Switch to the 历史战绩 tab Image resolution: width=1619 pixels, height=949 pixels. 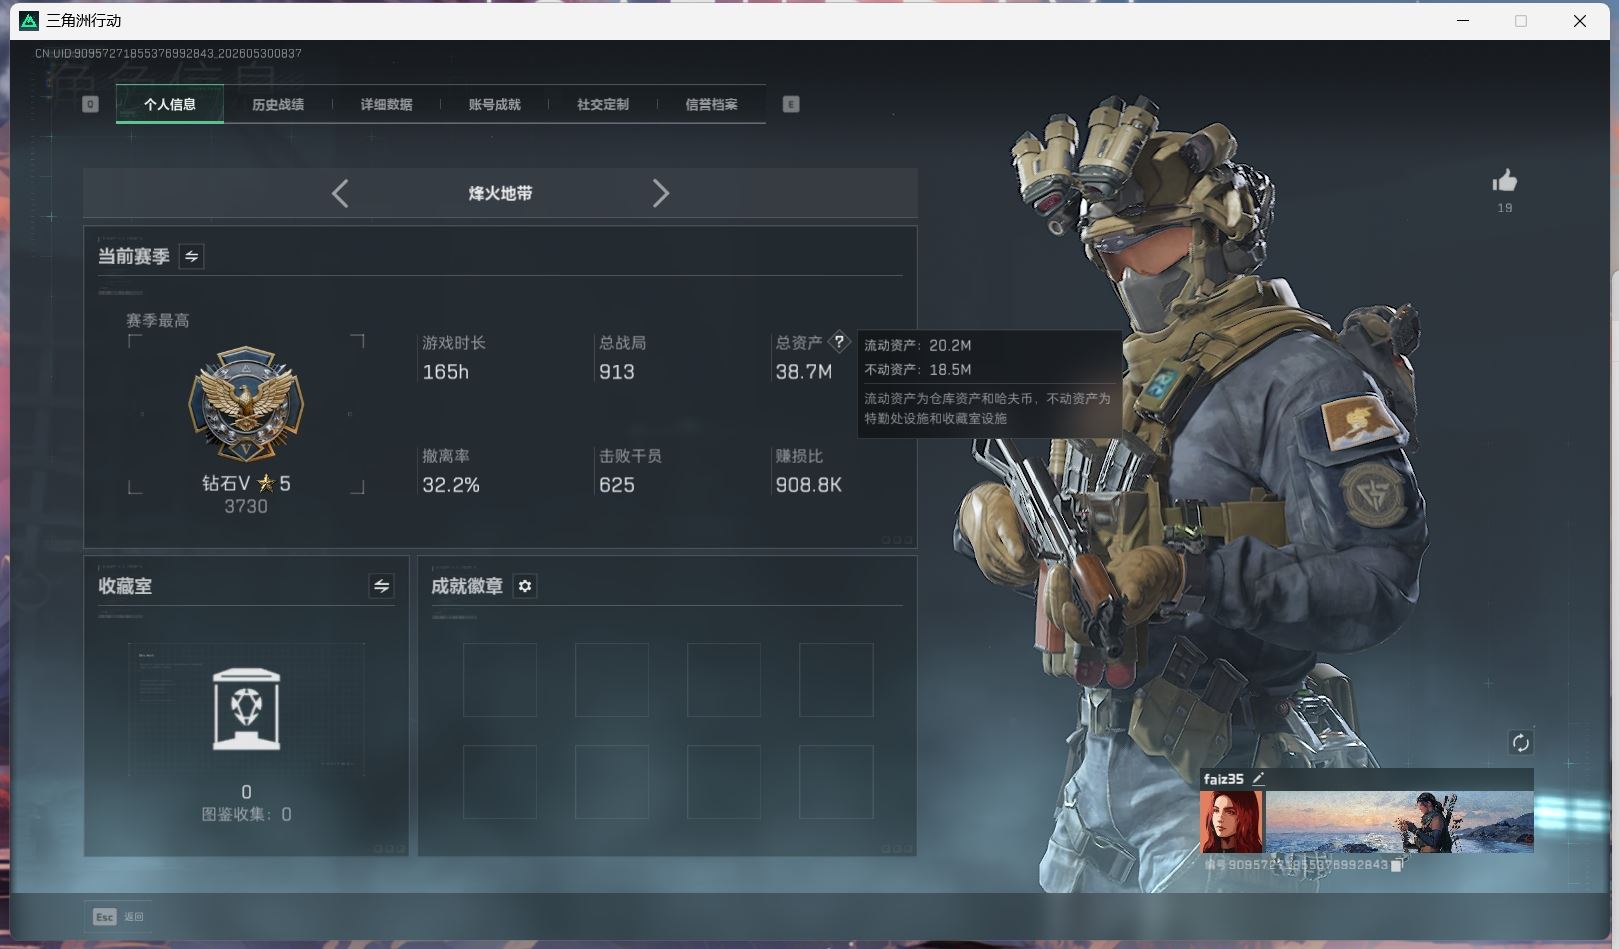coord(278,104)
